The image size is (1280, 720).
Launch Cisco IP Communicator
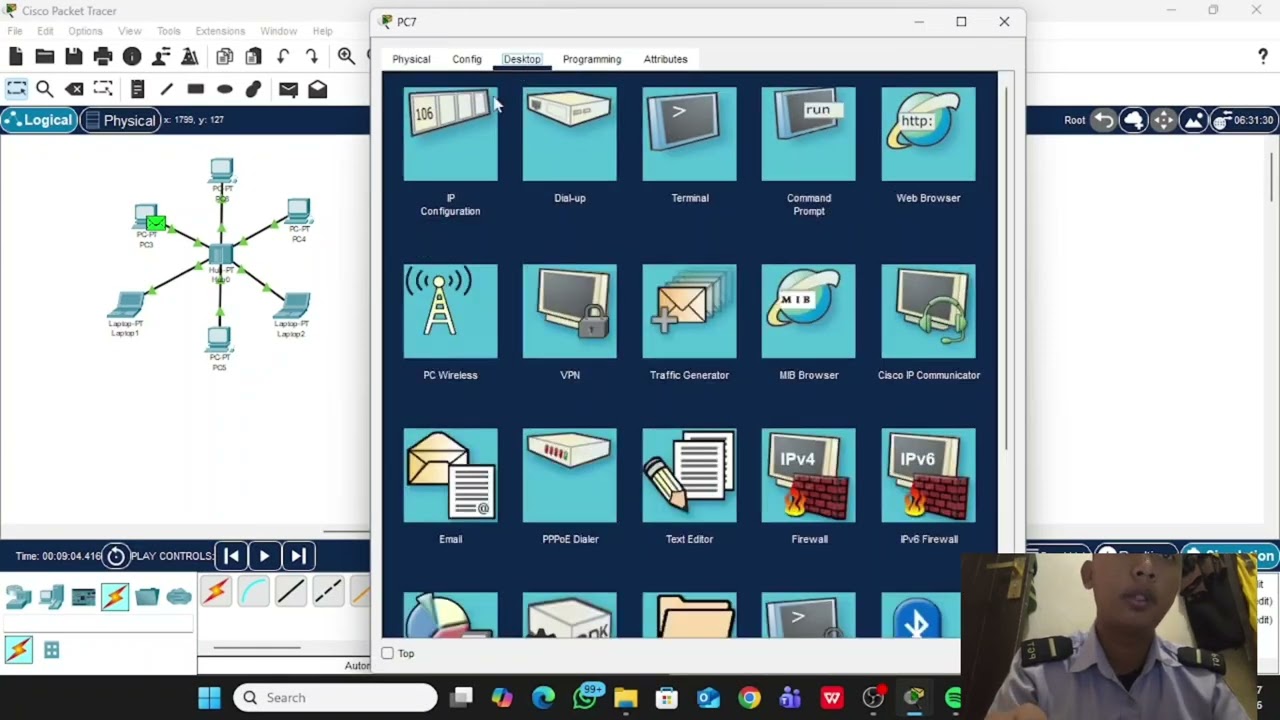click(x=928, y=311)
